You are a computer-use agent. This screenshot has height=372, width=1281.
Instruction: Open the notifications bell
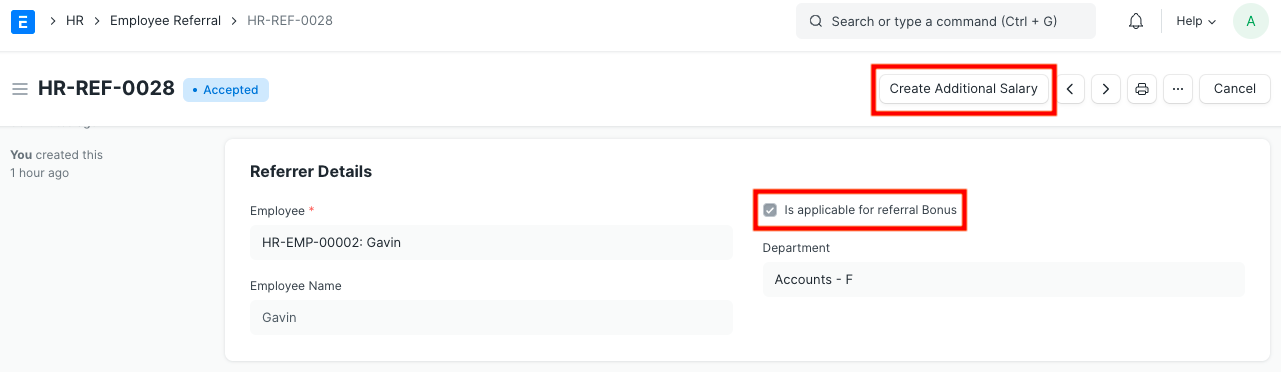[x=1136, y=21]
